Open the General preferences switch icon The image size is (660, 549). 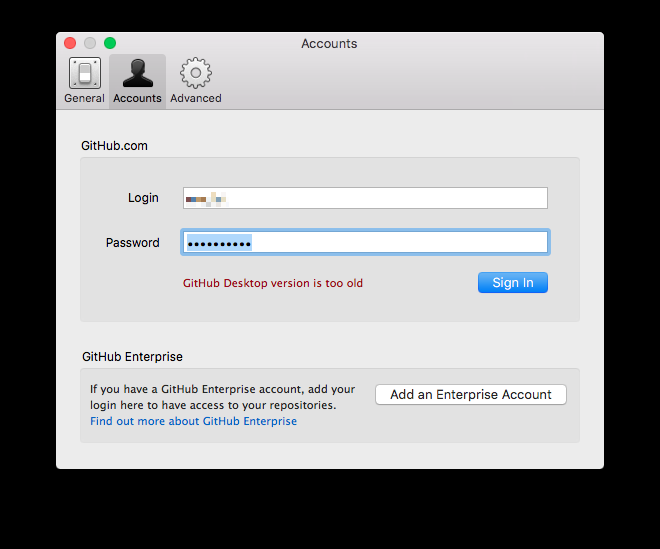coord(85,73)
